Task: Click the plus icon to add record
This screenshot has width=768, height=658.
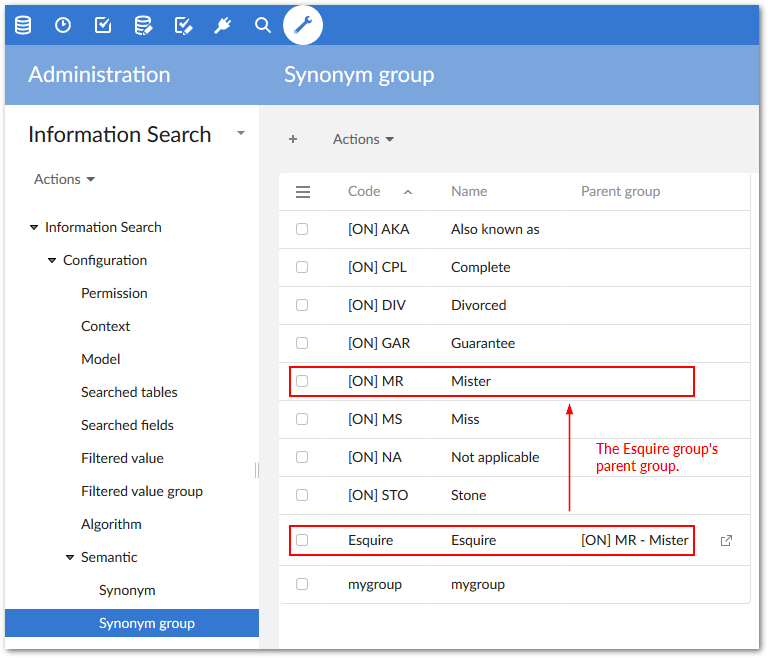Action: (x=293, y=139)
